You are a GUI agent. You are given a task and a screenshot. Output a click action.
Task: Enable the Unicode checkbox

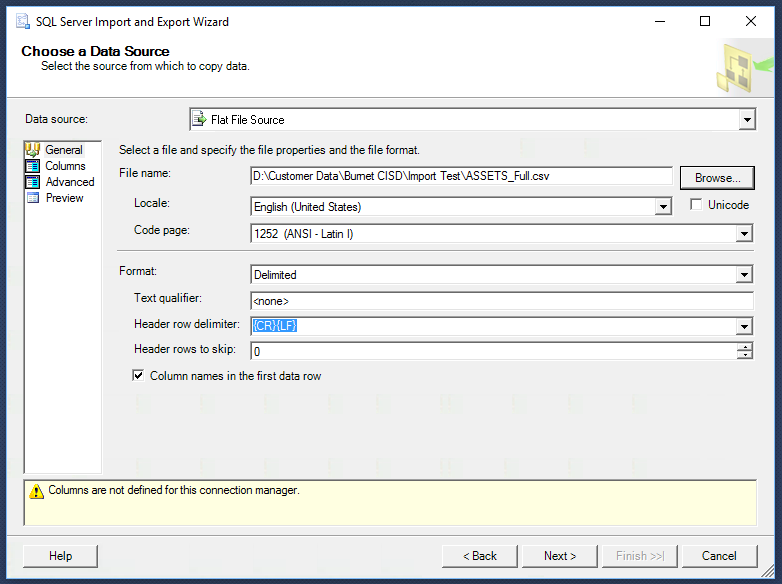click(x=696, y=204)
